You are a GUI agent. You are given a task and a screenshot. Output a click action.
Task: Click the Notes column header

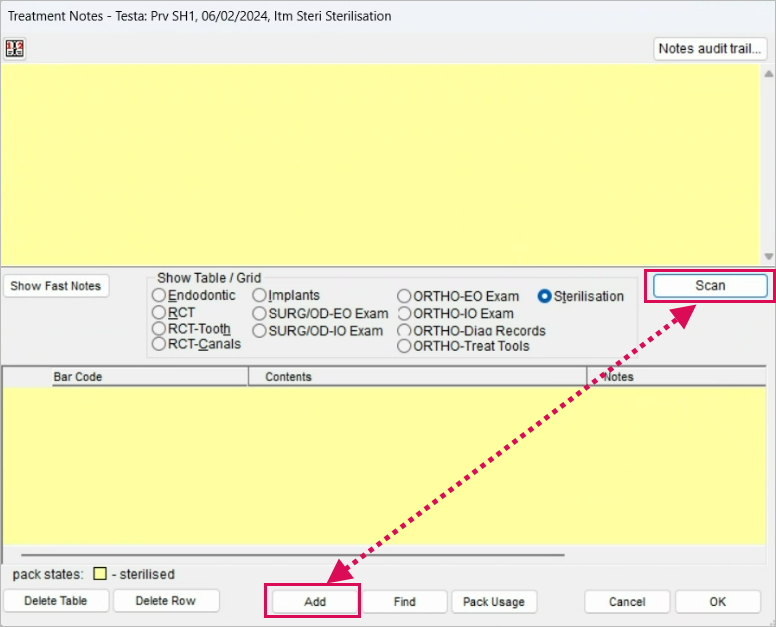(x=676, y=377)
